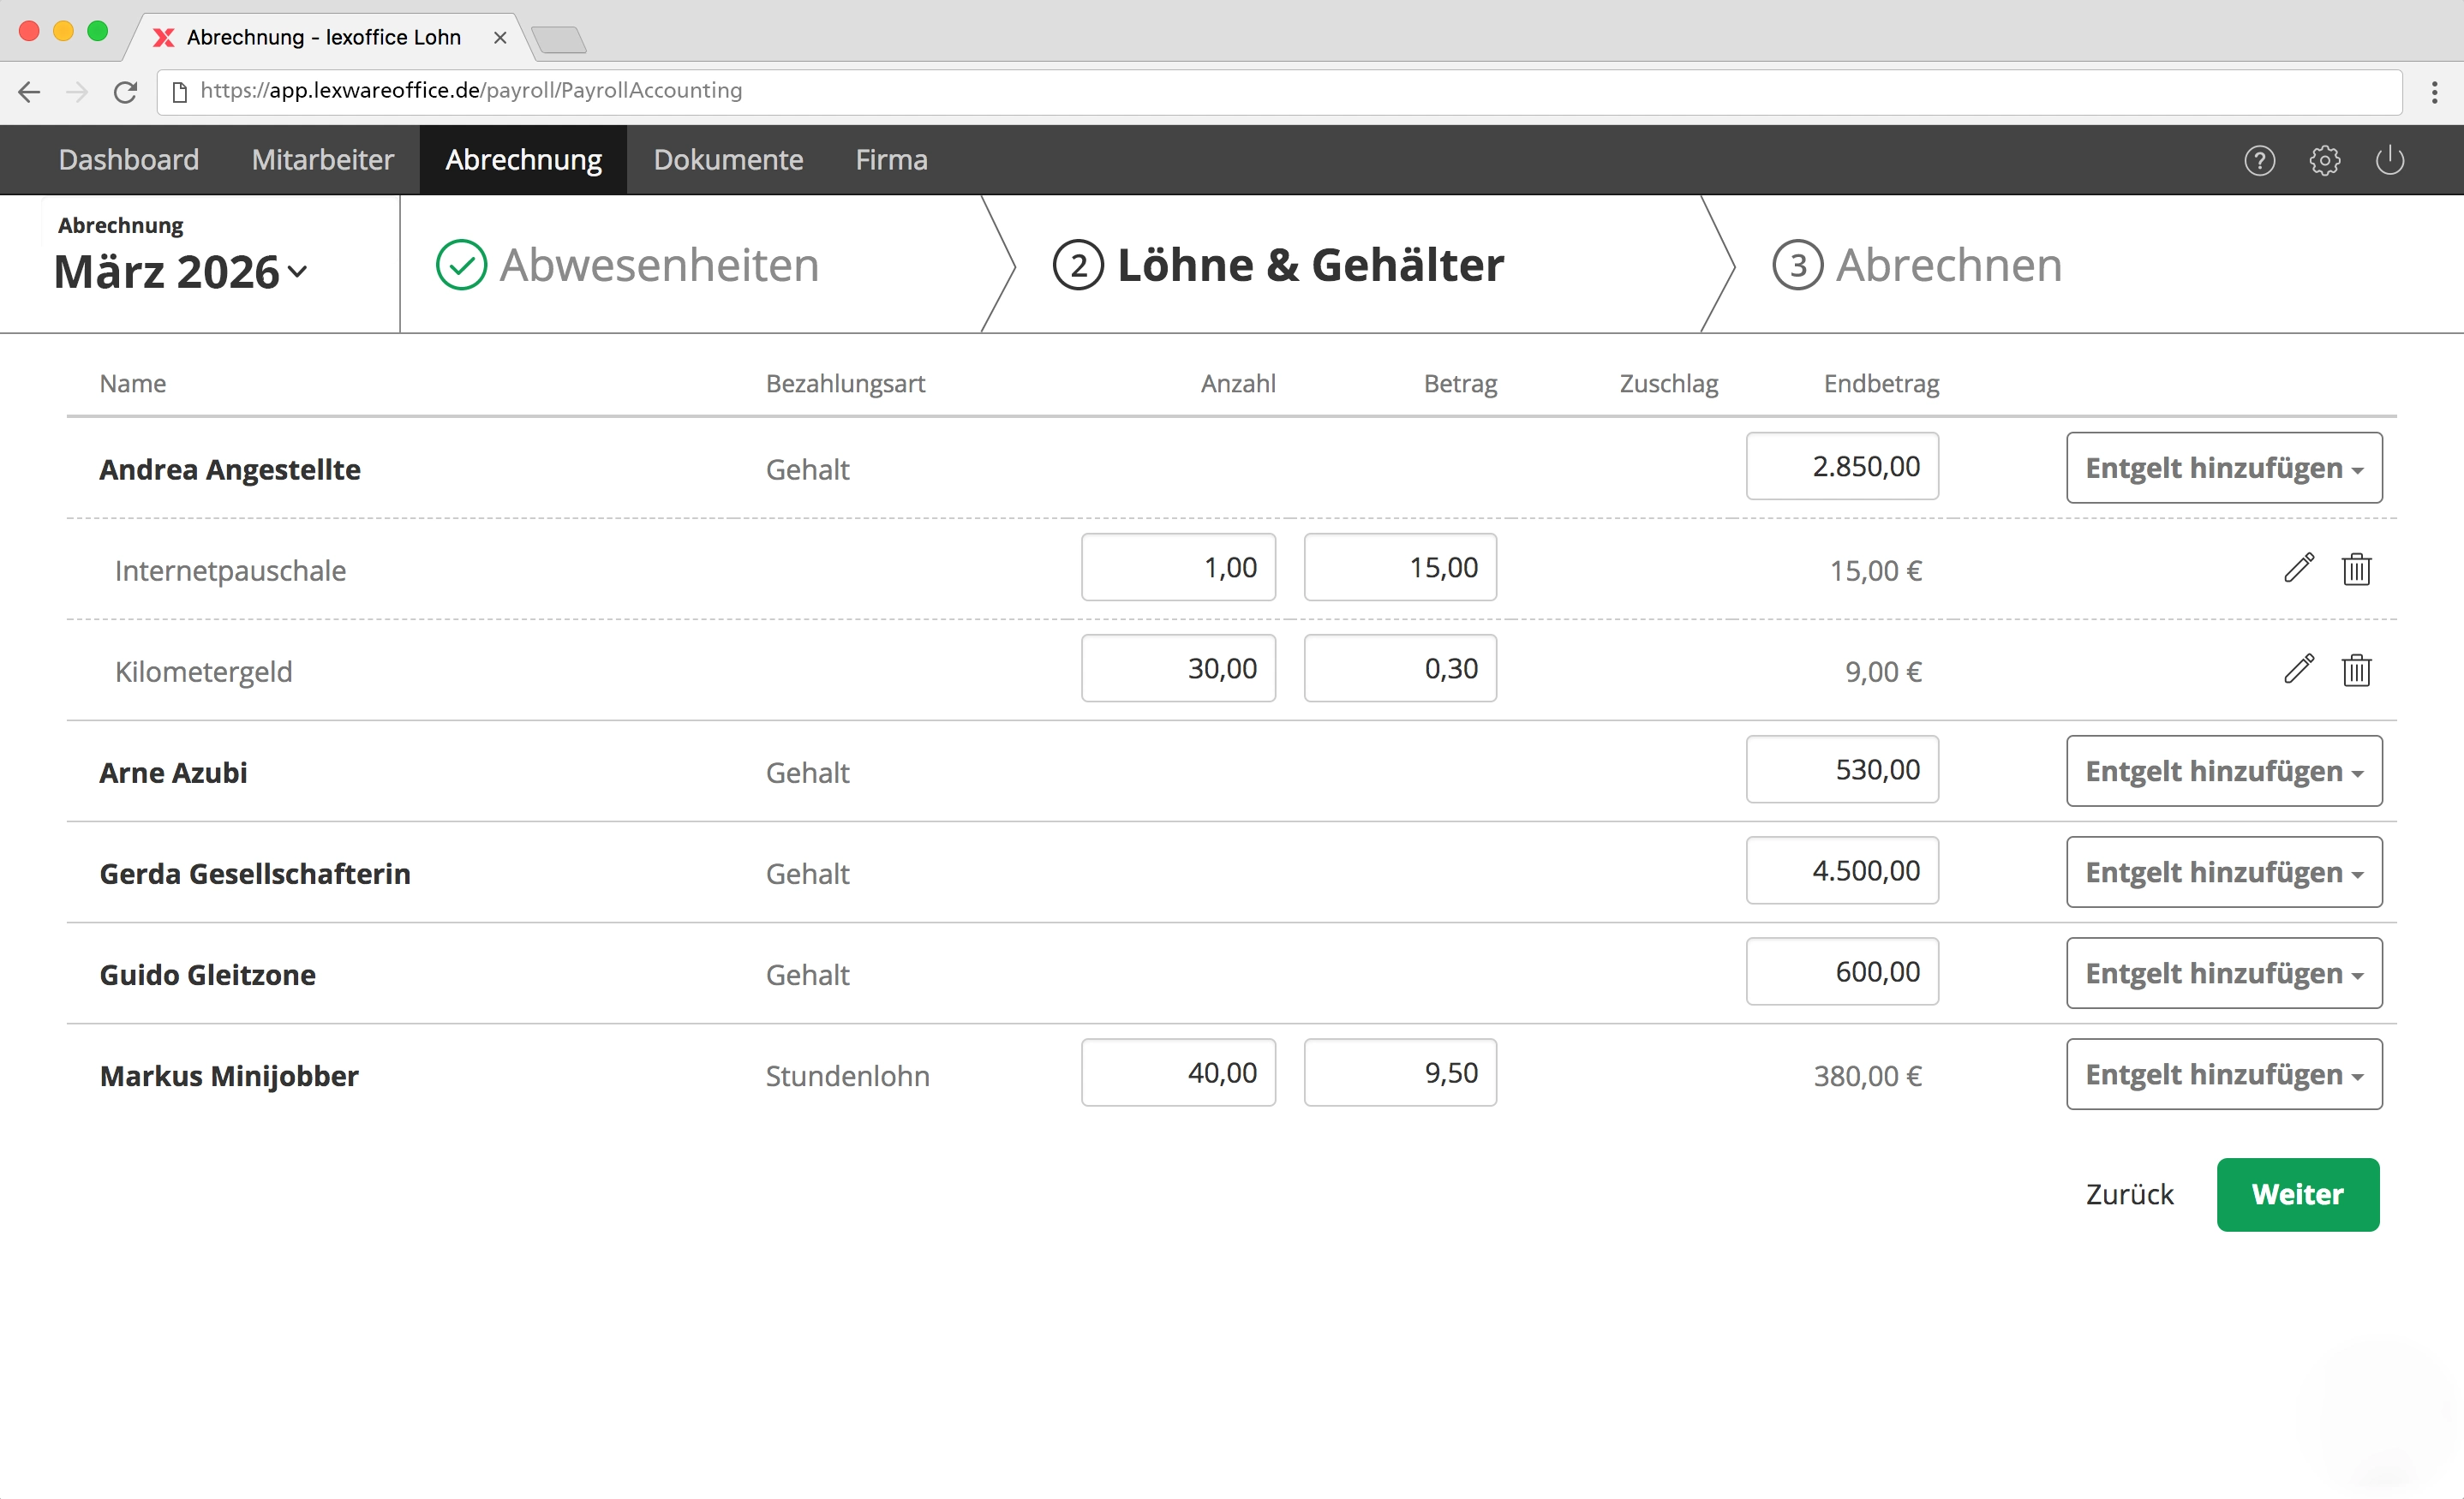
Task: Edit the Internetpauschale entry with pencil icon
Action: point(2298,568)
